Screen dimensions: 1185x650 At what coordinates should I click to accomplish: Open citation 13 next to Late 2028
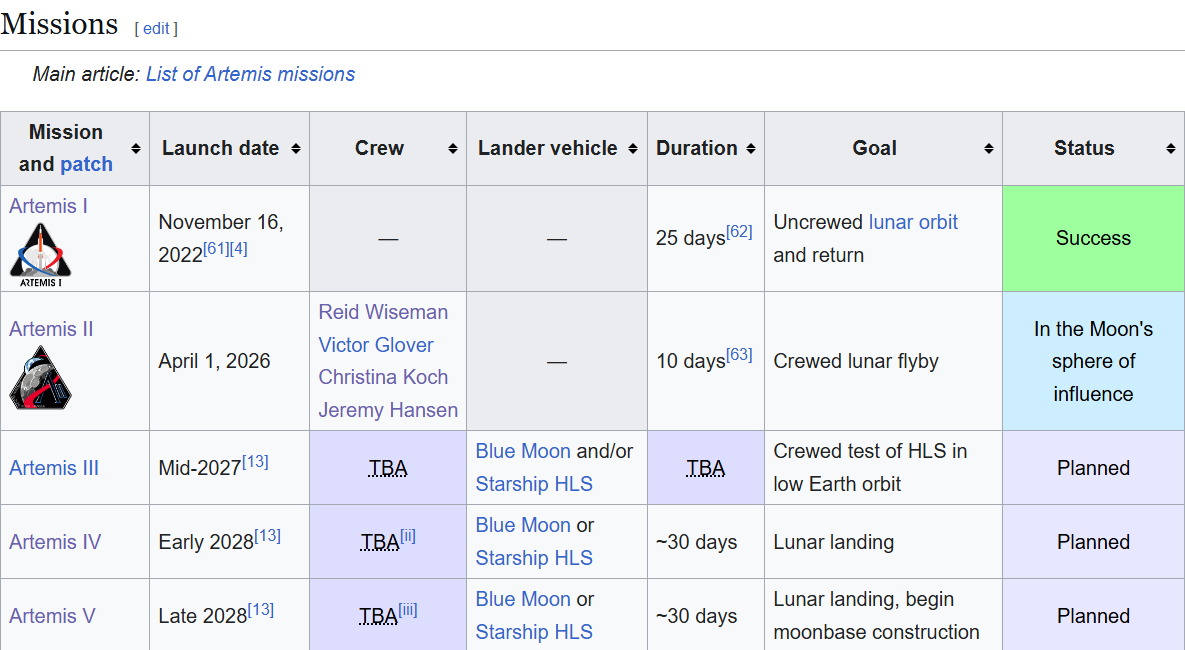261,609
